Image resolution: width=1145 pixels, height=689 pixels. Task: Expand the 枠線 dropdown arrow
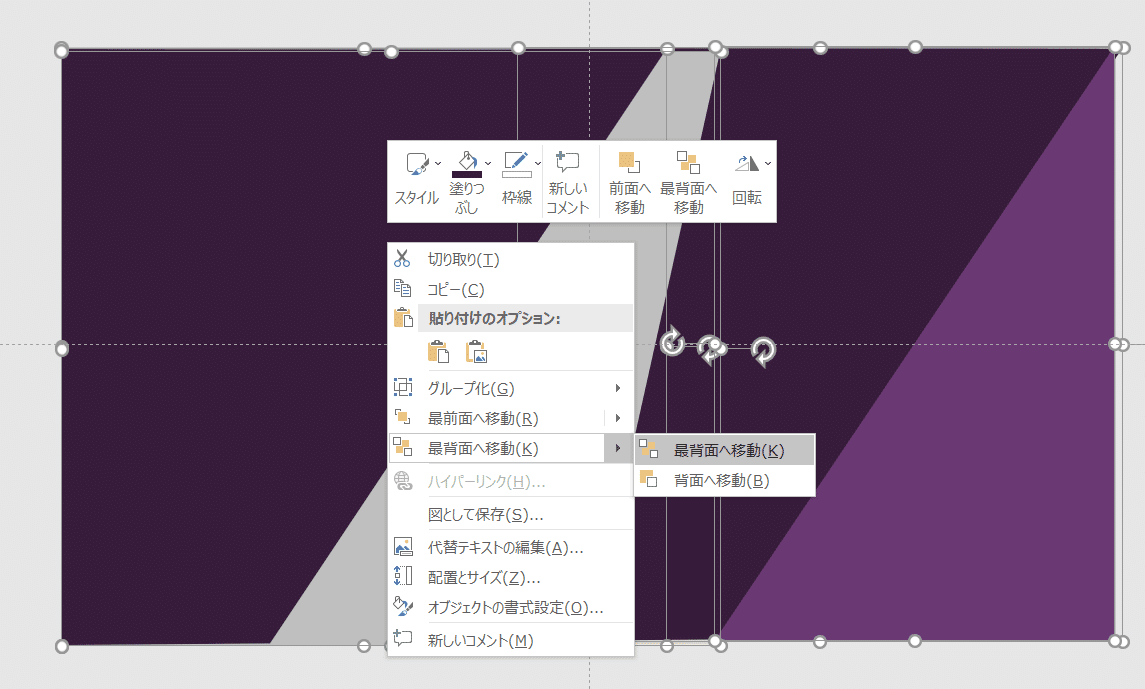pyautogui.click(x=537, y=163)
